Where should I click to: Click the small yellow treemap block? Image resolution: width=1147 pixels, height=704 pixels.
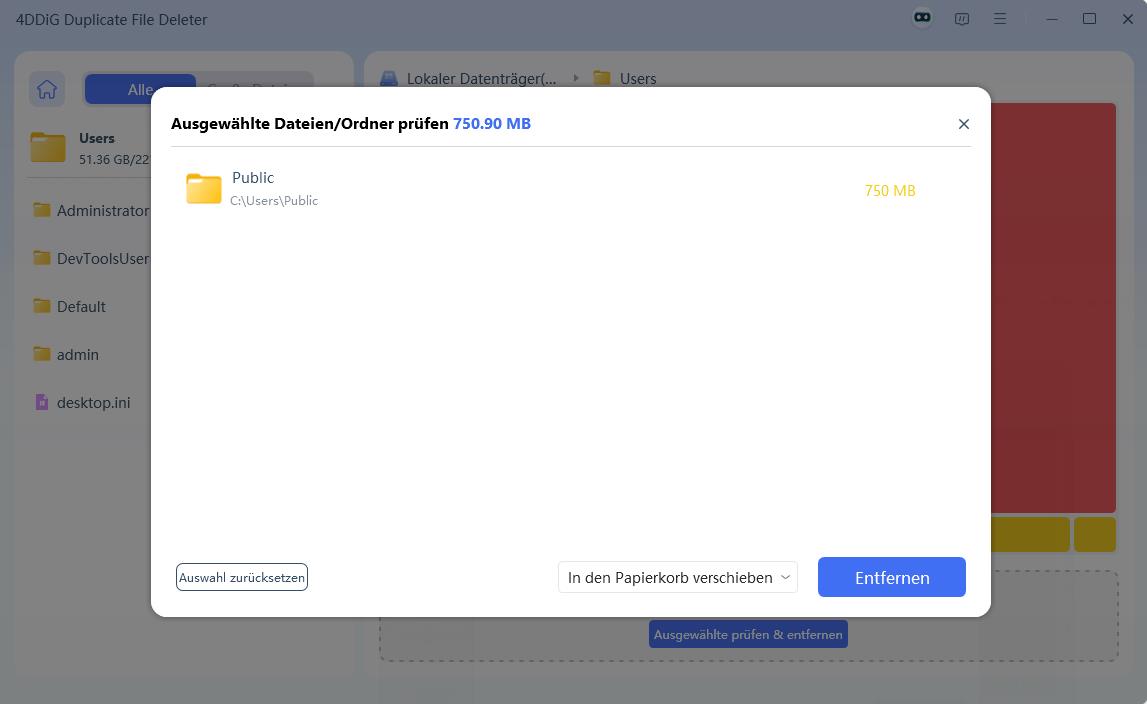click(1094, 534)
